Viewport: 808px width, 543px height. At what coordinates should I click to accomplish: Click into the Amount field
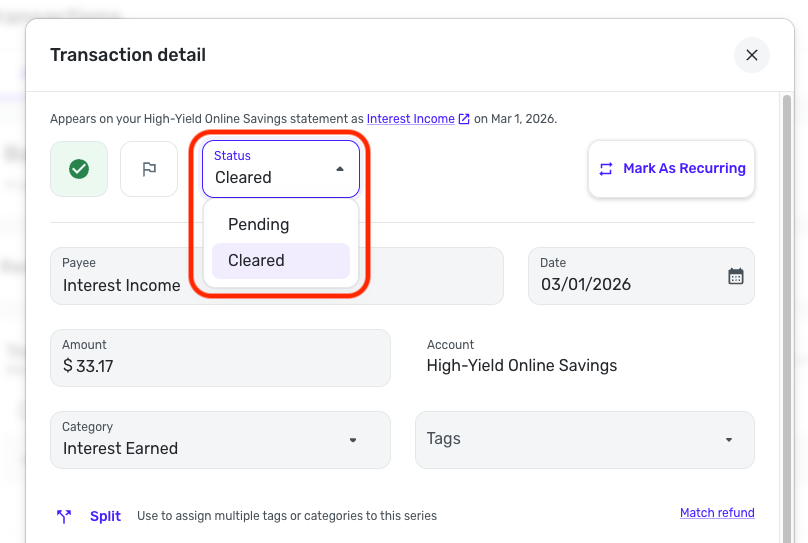point(220,366)
